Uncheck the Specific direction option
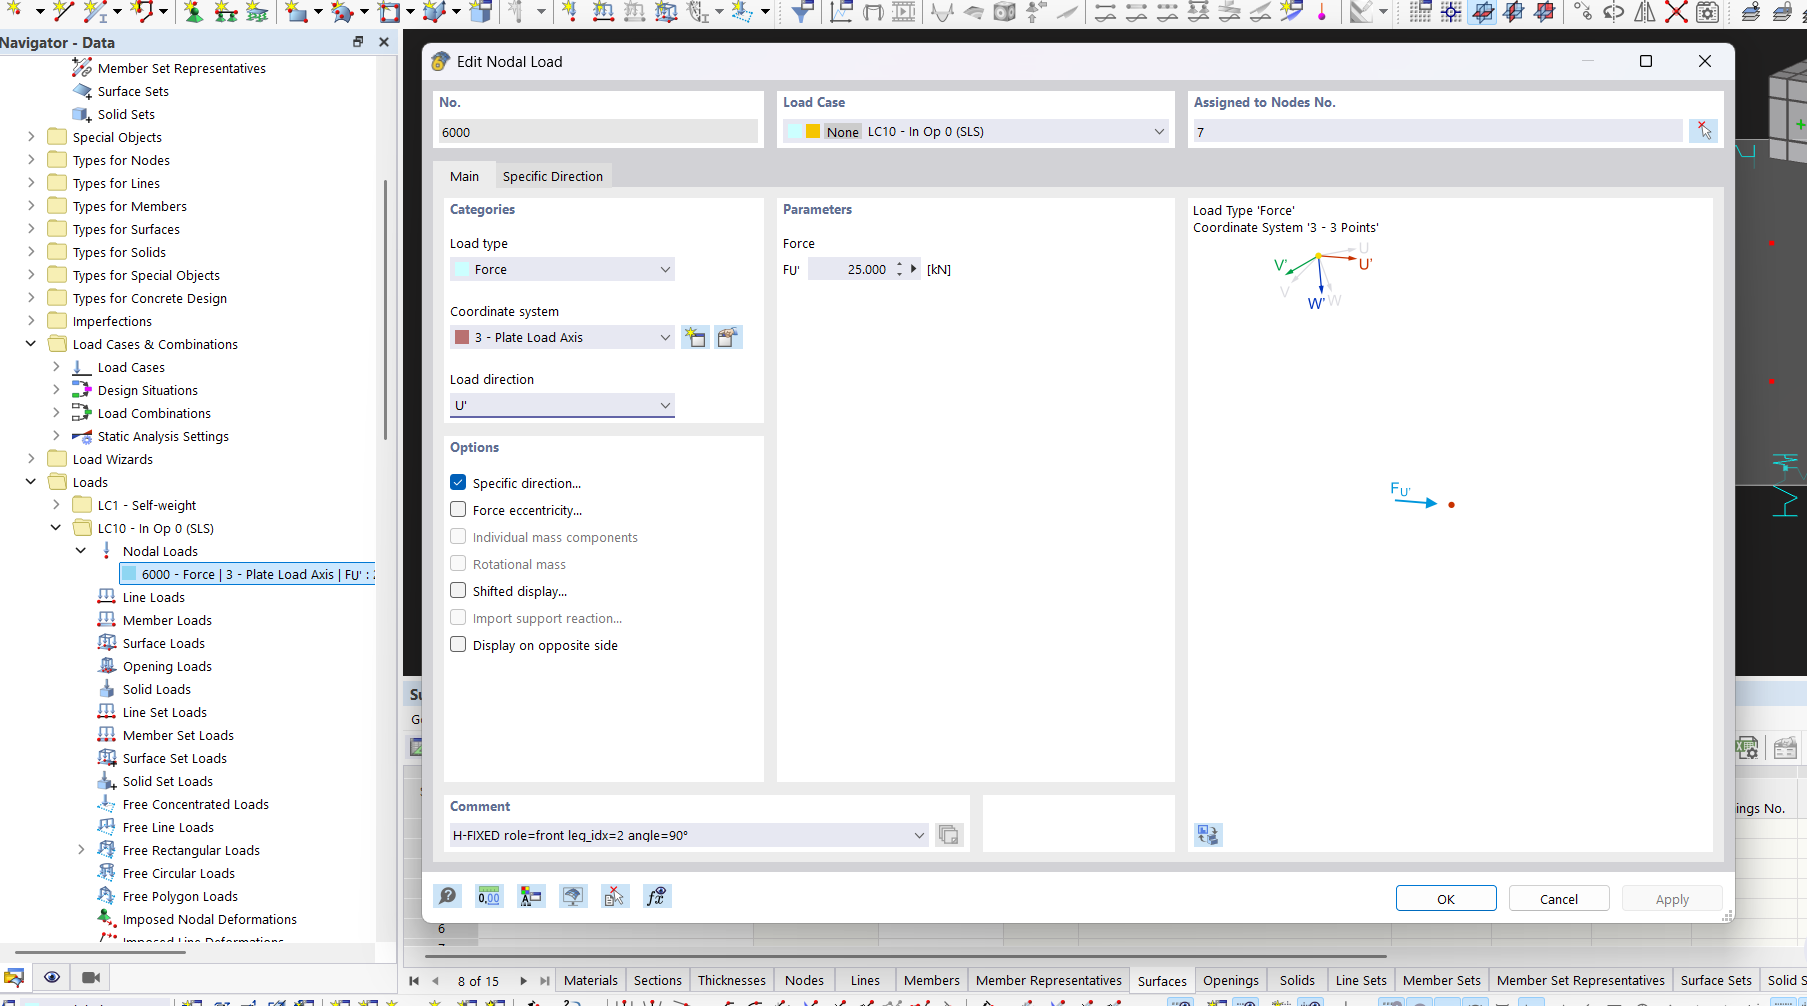This screenshot has height=1006, width=1807. pyautogui.click(x=458, y=483)
